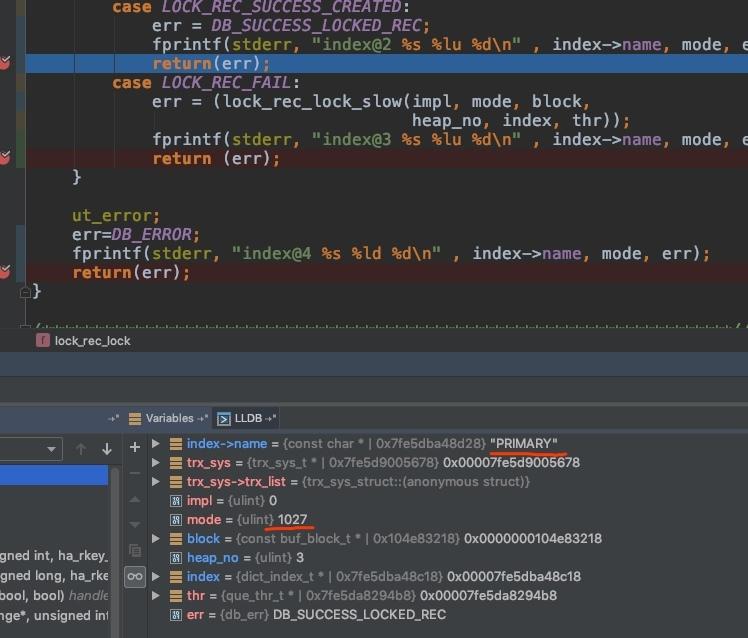Click the trx_sys variable struct icon
748x638 pixels.
click(x=176, y=462)
